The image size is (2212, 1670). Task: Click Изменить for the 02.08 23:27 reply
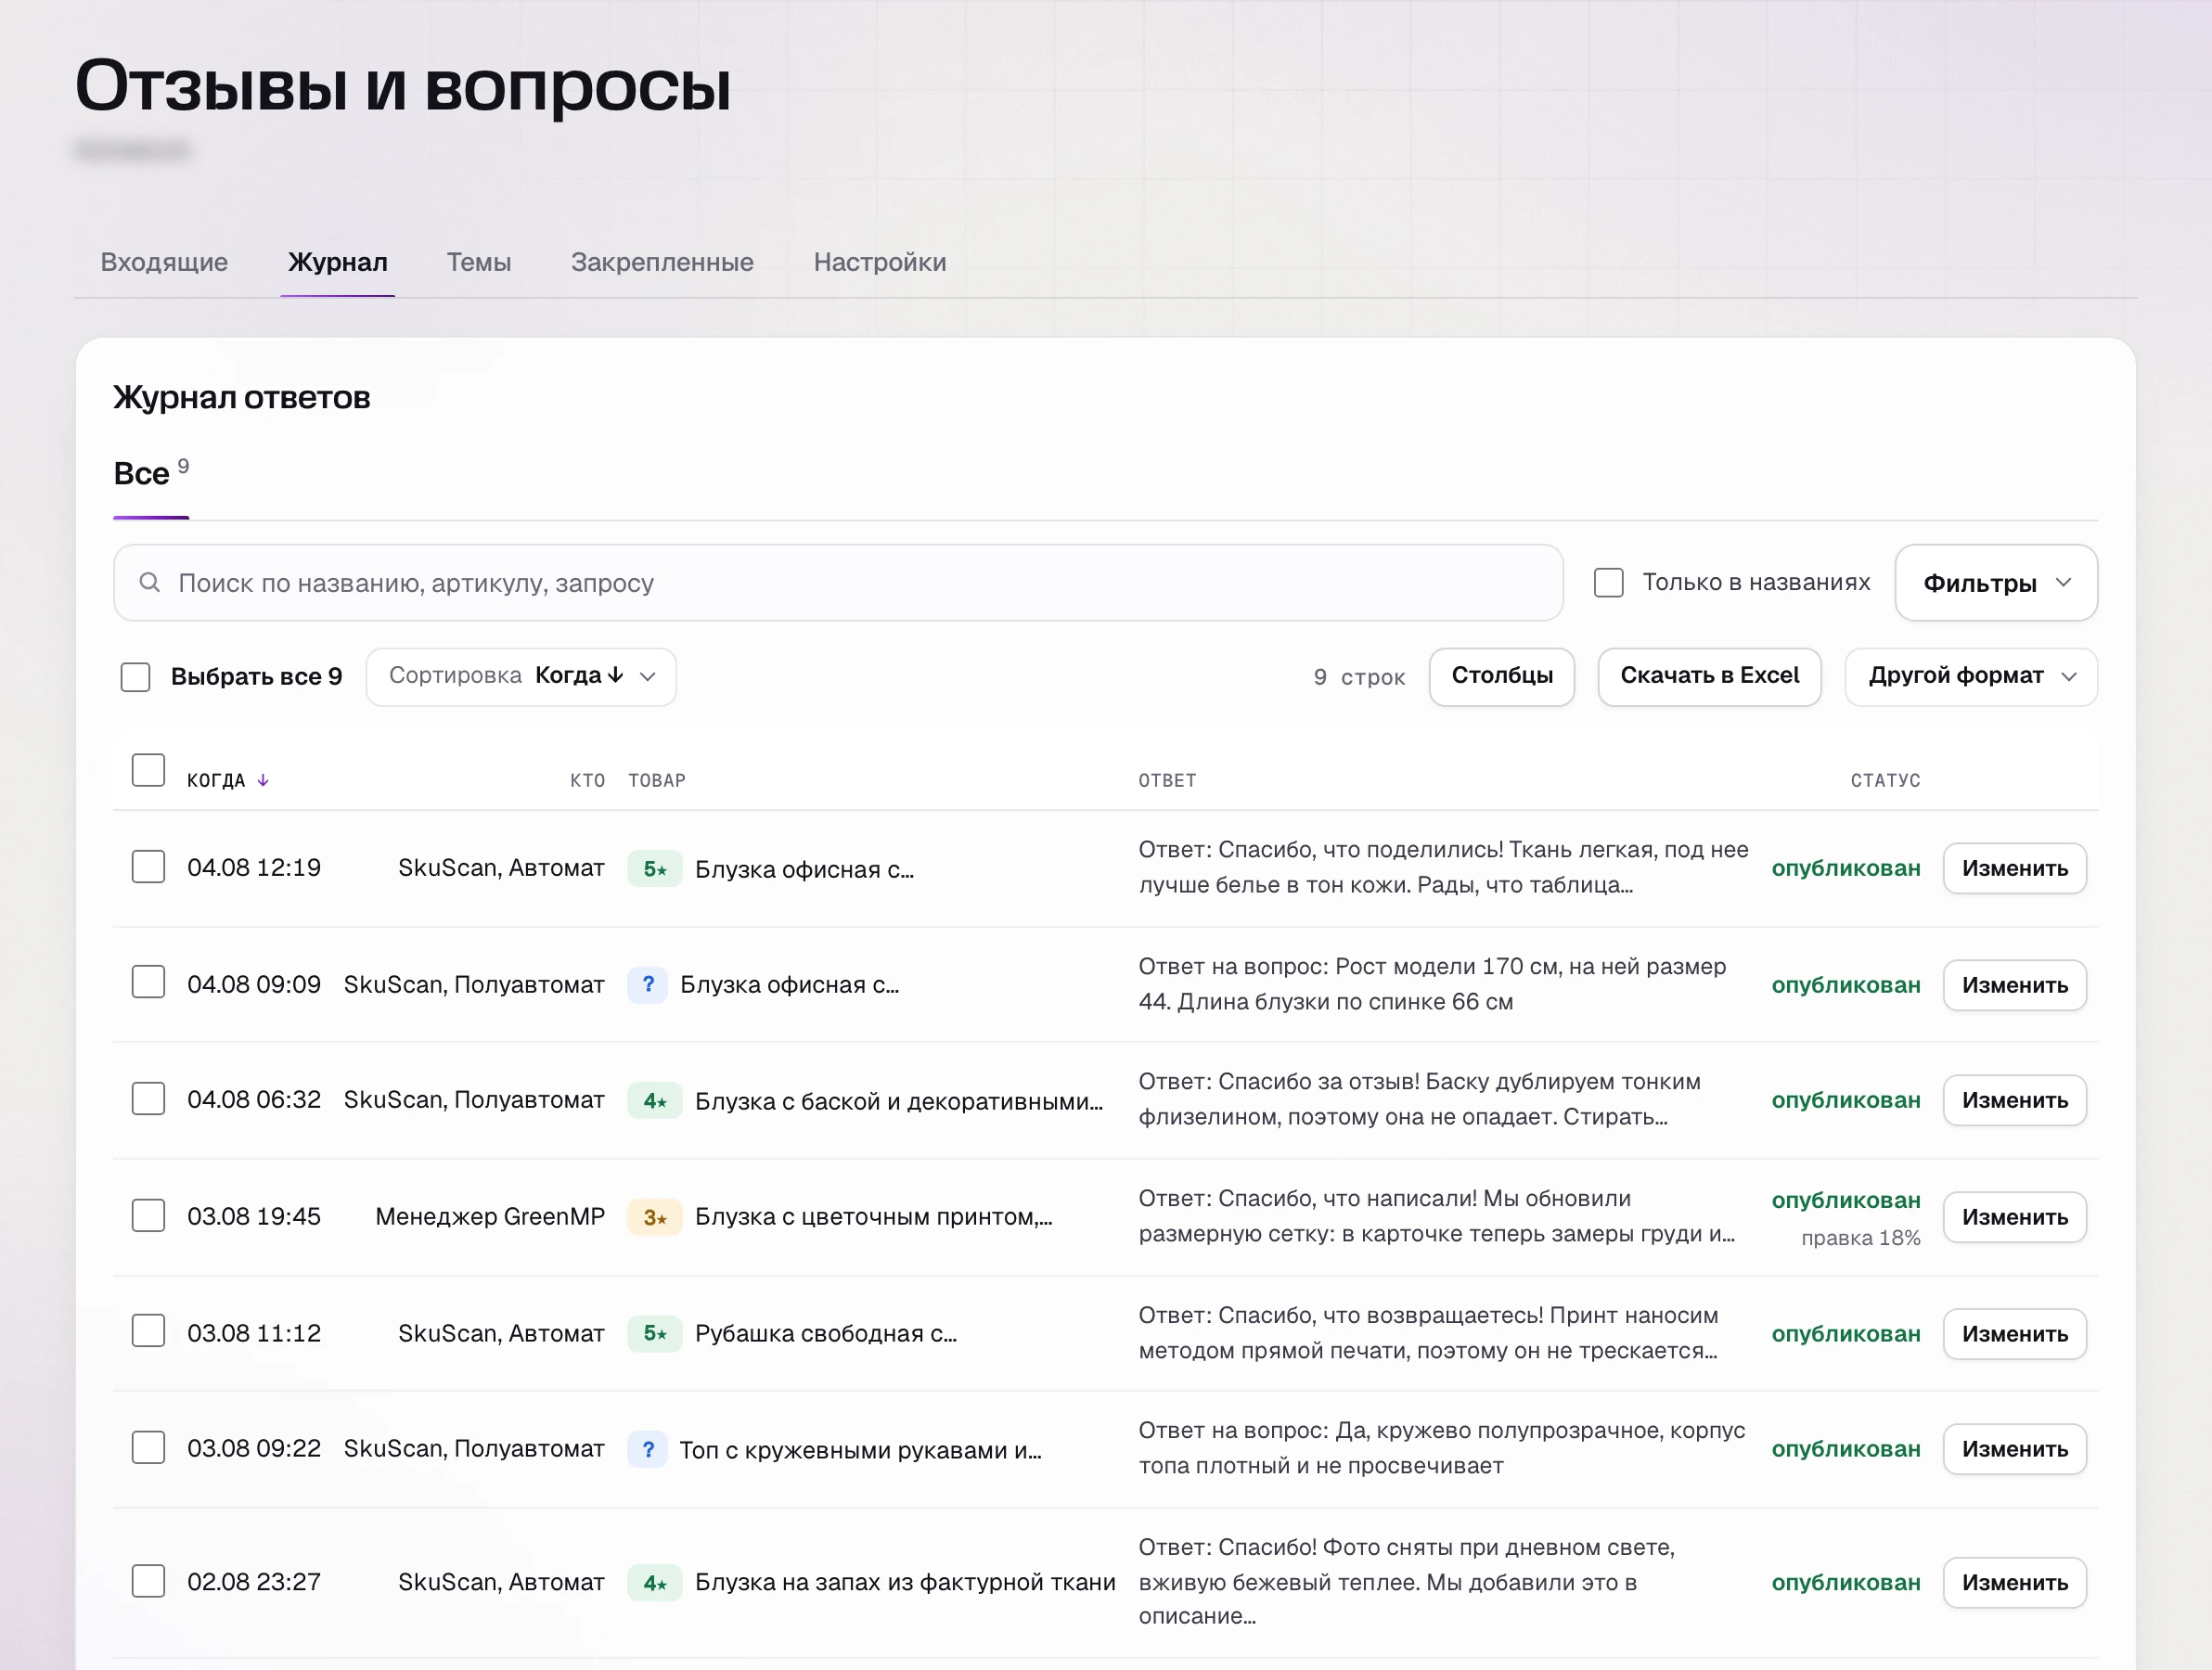[2015, 1583]
